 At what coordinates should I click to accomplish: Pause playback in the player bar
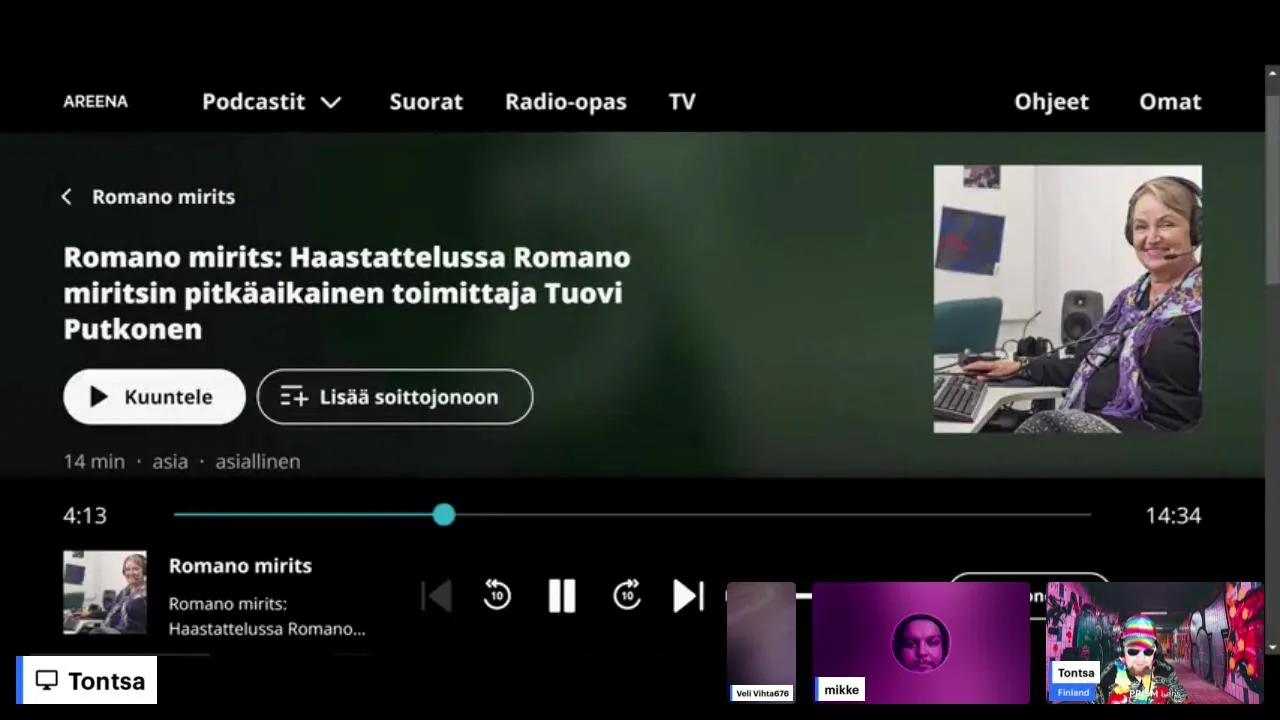562,596
